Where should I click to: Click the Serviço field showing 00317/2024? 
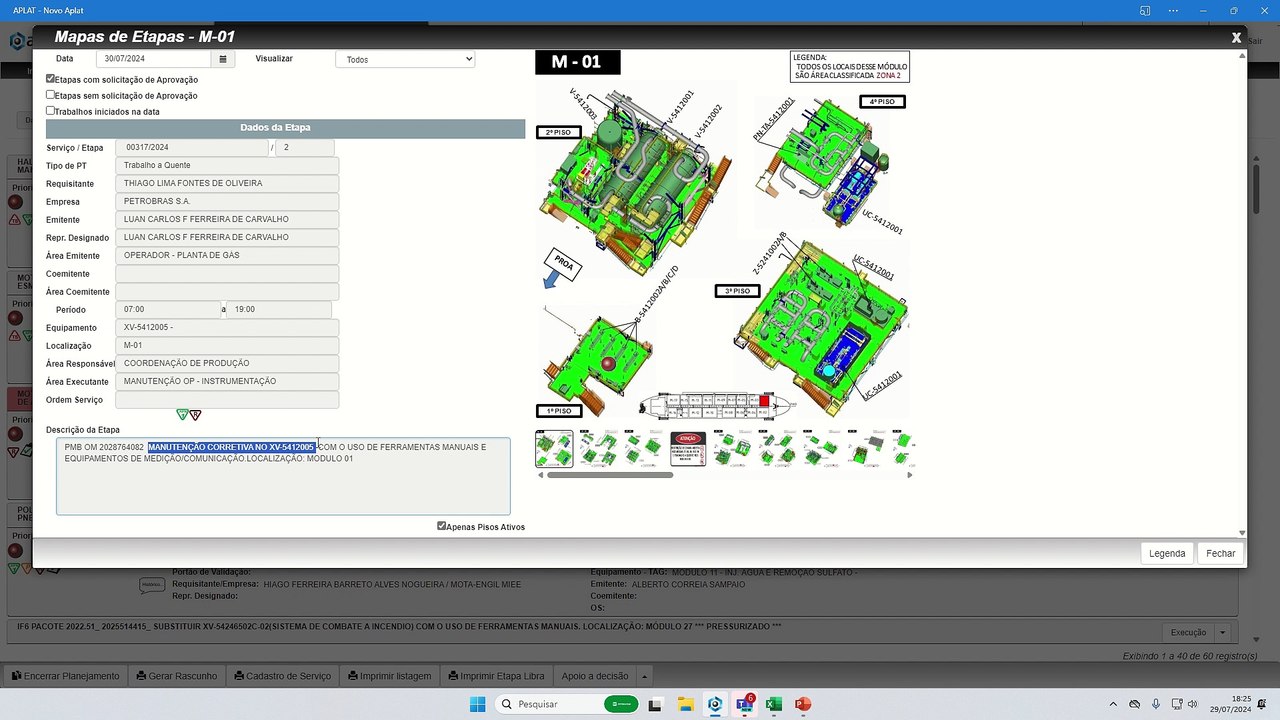pyautogui.click(x=192, y=147)
